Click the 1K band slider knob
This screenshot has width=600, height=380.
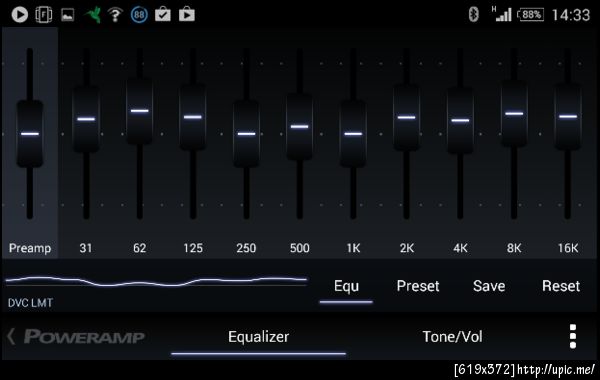coord(353,134)
